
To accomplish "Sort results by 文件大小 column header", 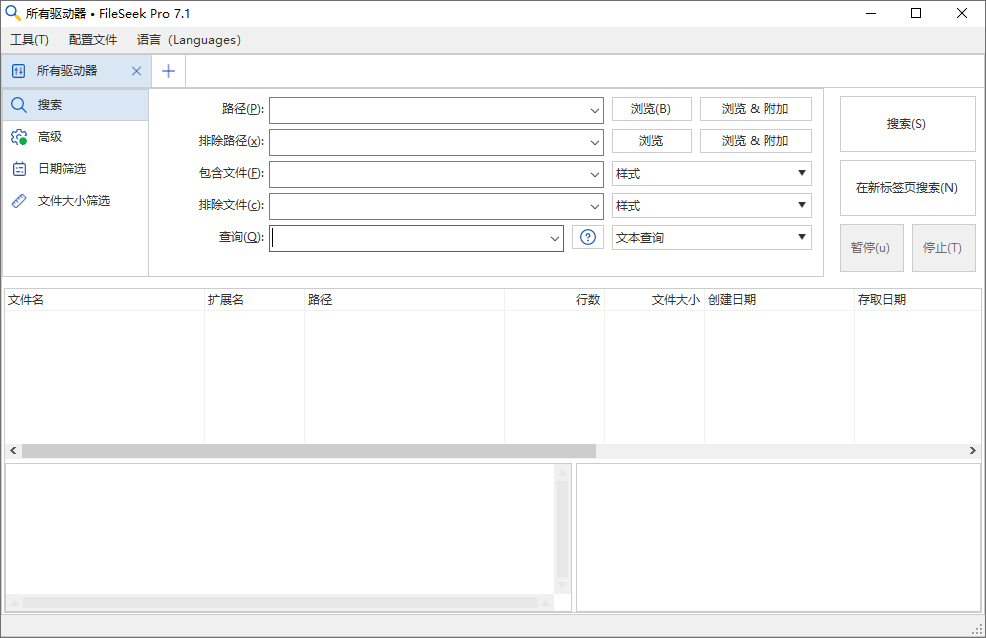I will (x=654, y=300).
